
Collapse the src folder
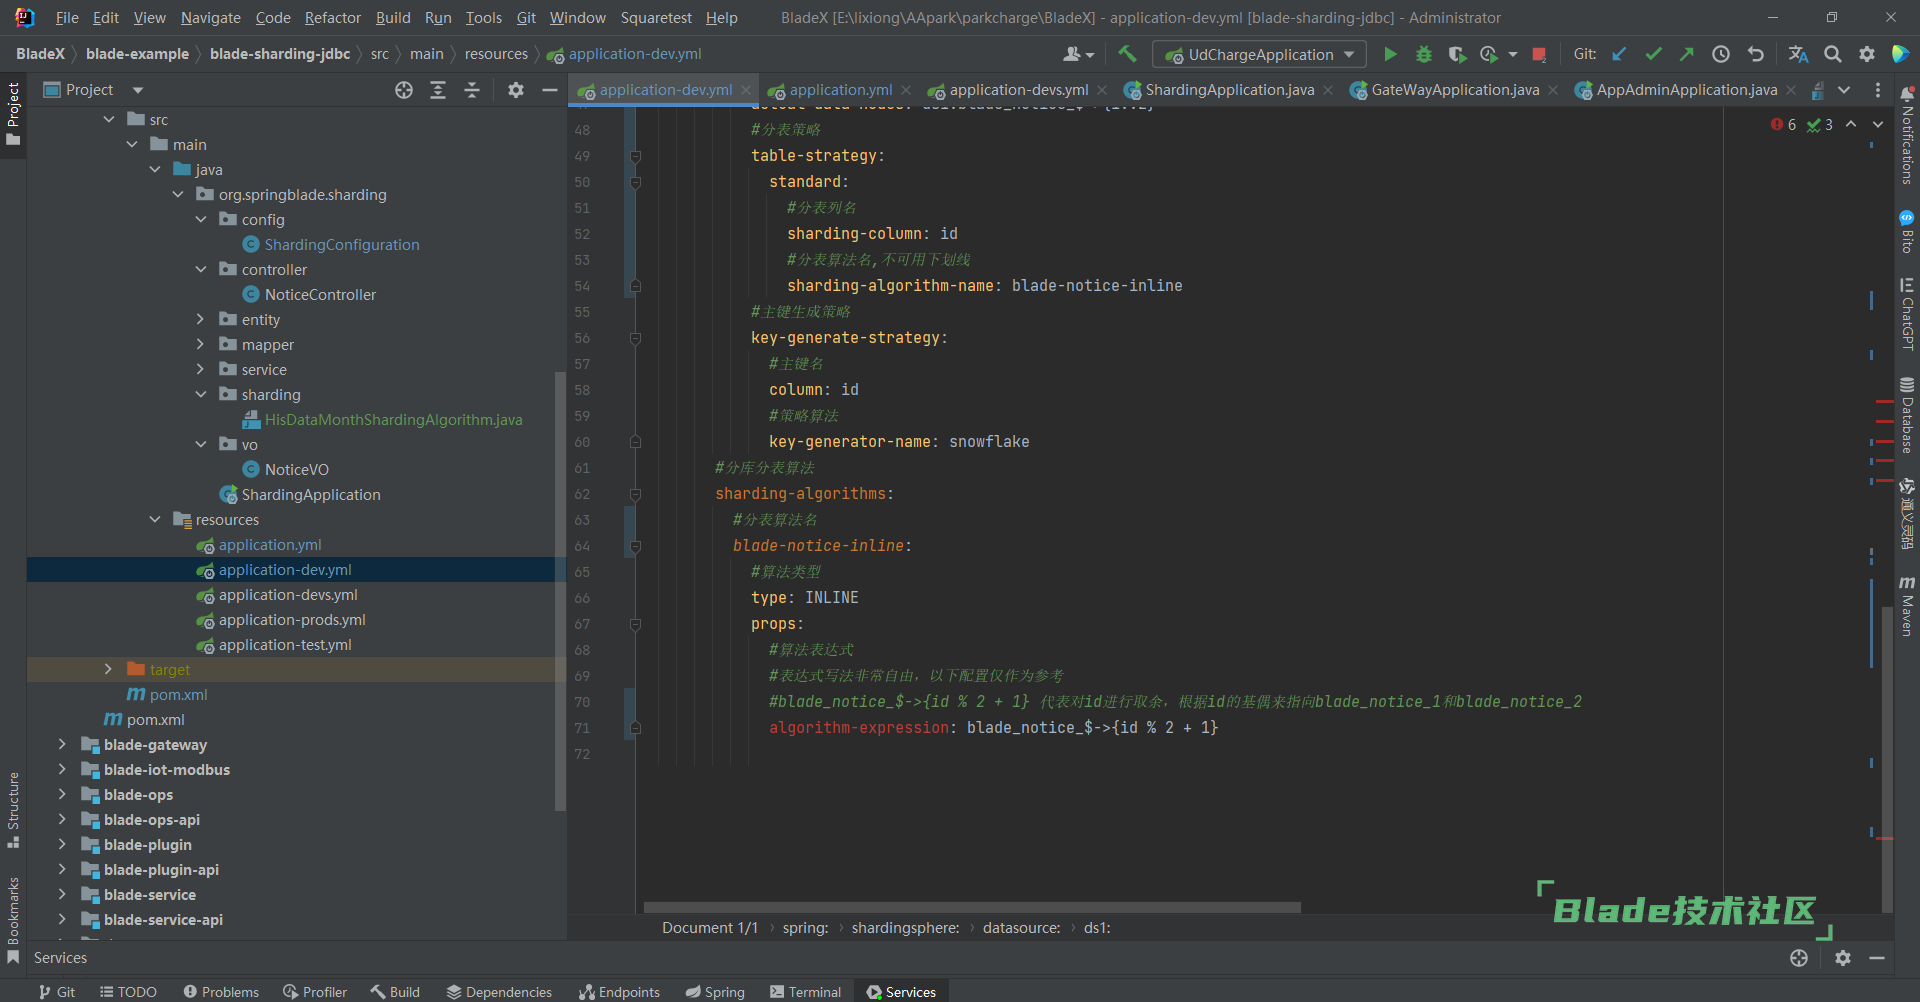(109, 119)
